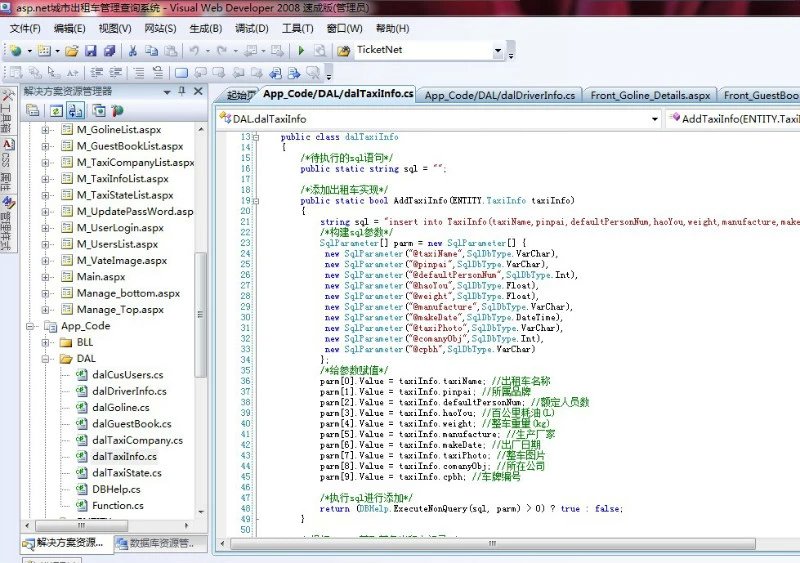This screenshot has width=800, height=563.
Task: Click the Undo arrow icon
Action: pos(194,51)
